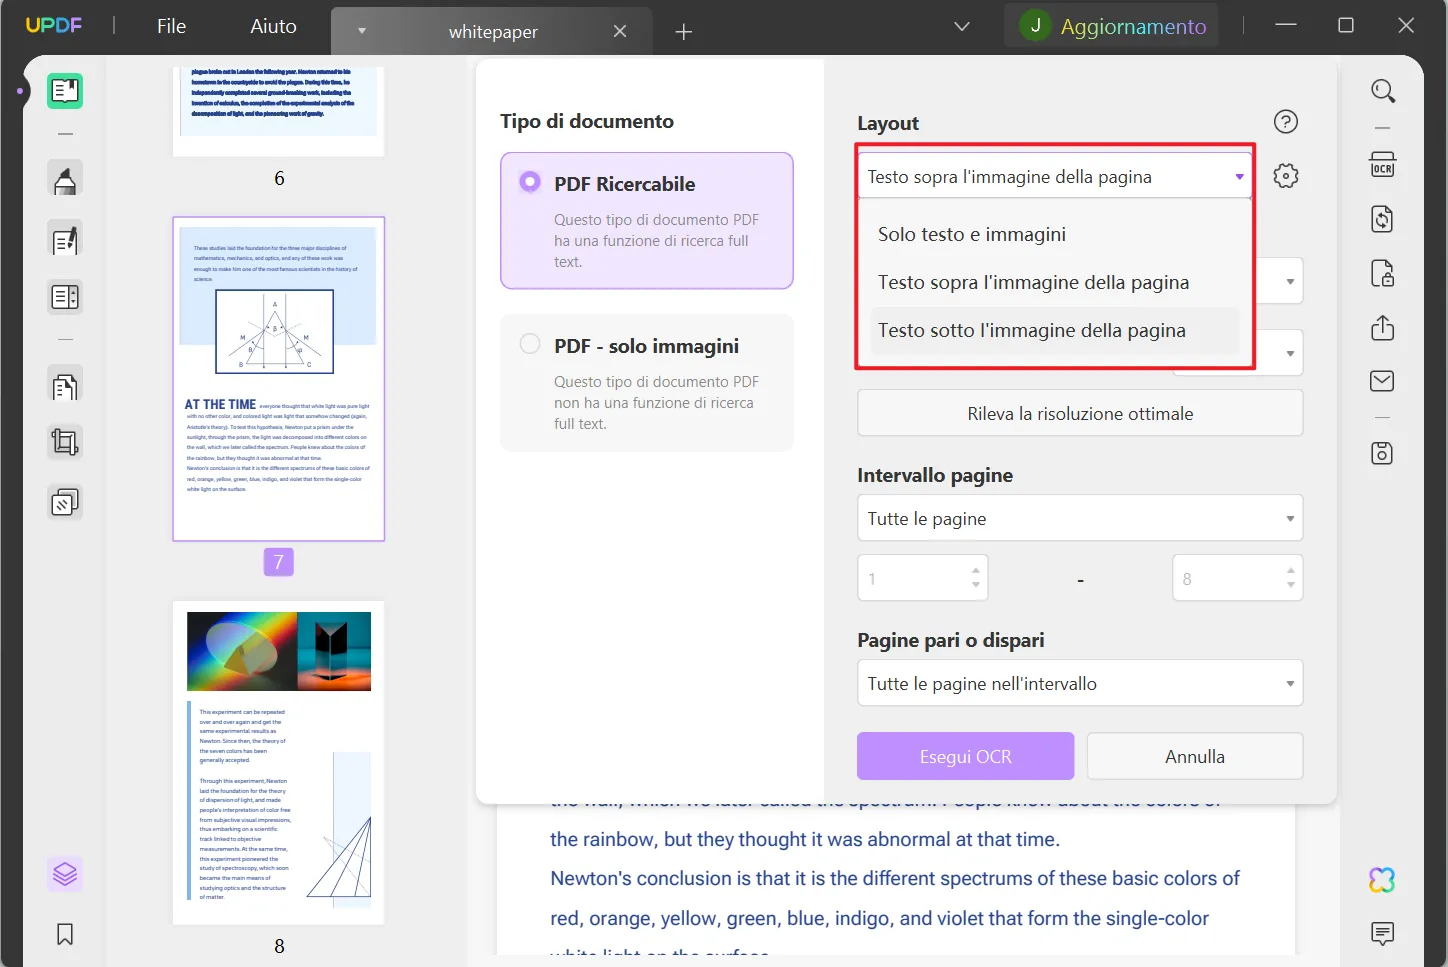The image size is (1448, 967).
Task: Open the Aiuto menu
Action: [x=272, y=25]
